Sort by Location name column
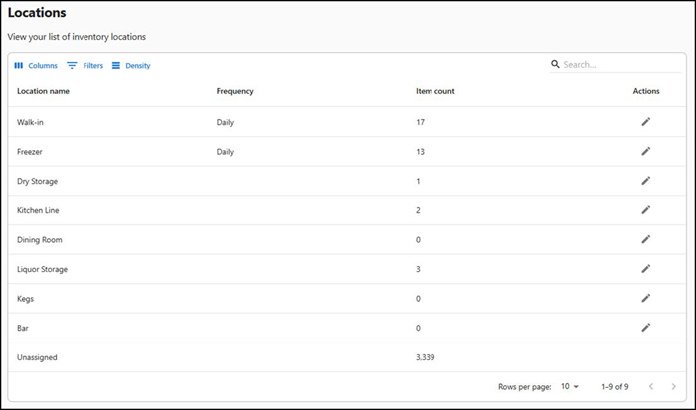This screenshot has width=696, height=410. coord(43,91)
